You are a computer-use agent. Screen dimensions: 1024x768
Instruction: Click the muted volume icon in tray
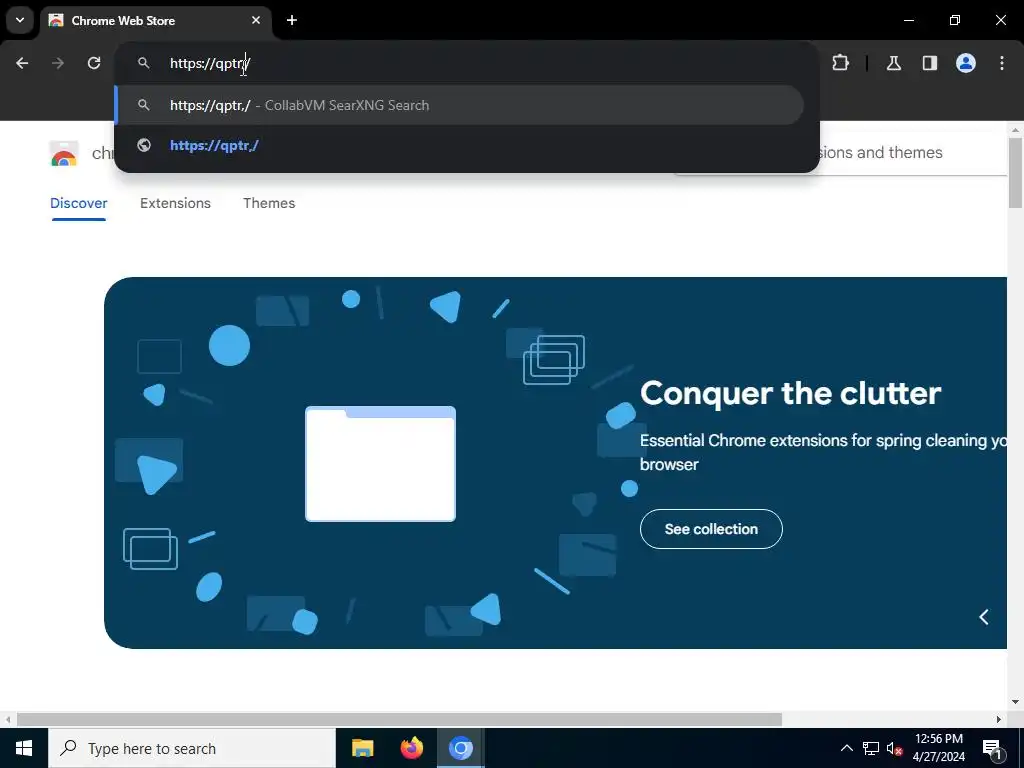pyautogui.click(x=894, y=748)
